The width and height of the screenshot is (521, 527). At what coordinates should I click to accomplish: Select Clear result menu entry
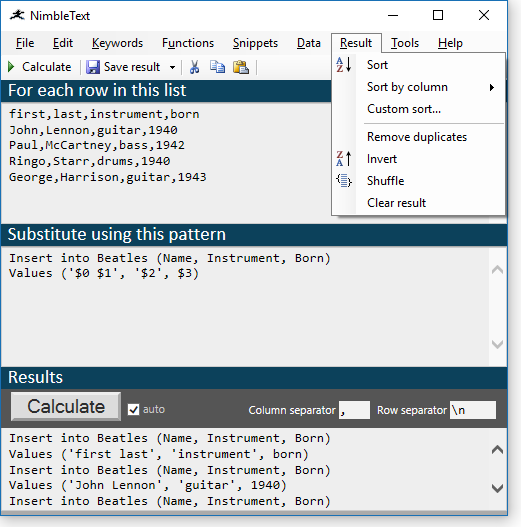(418, 203)
